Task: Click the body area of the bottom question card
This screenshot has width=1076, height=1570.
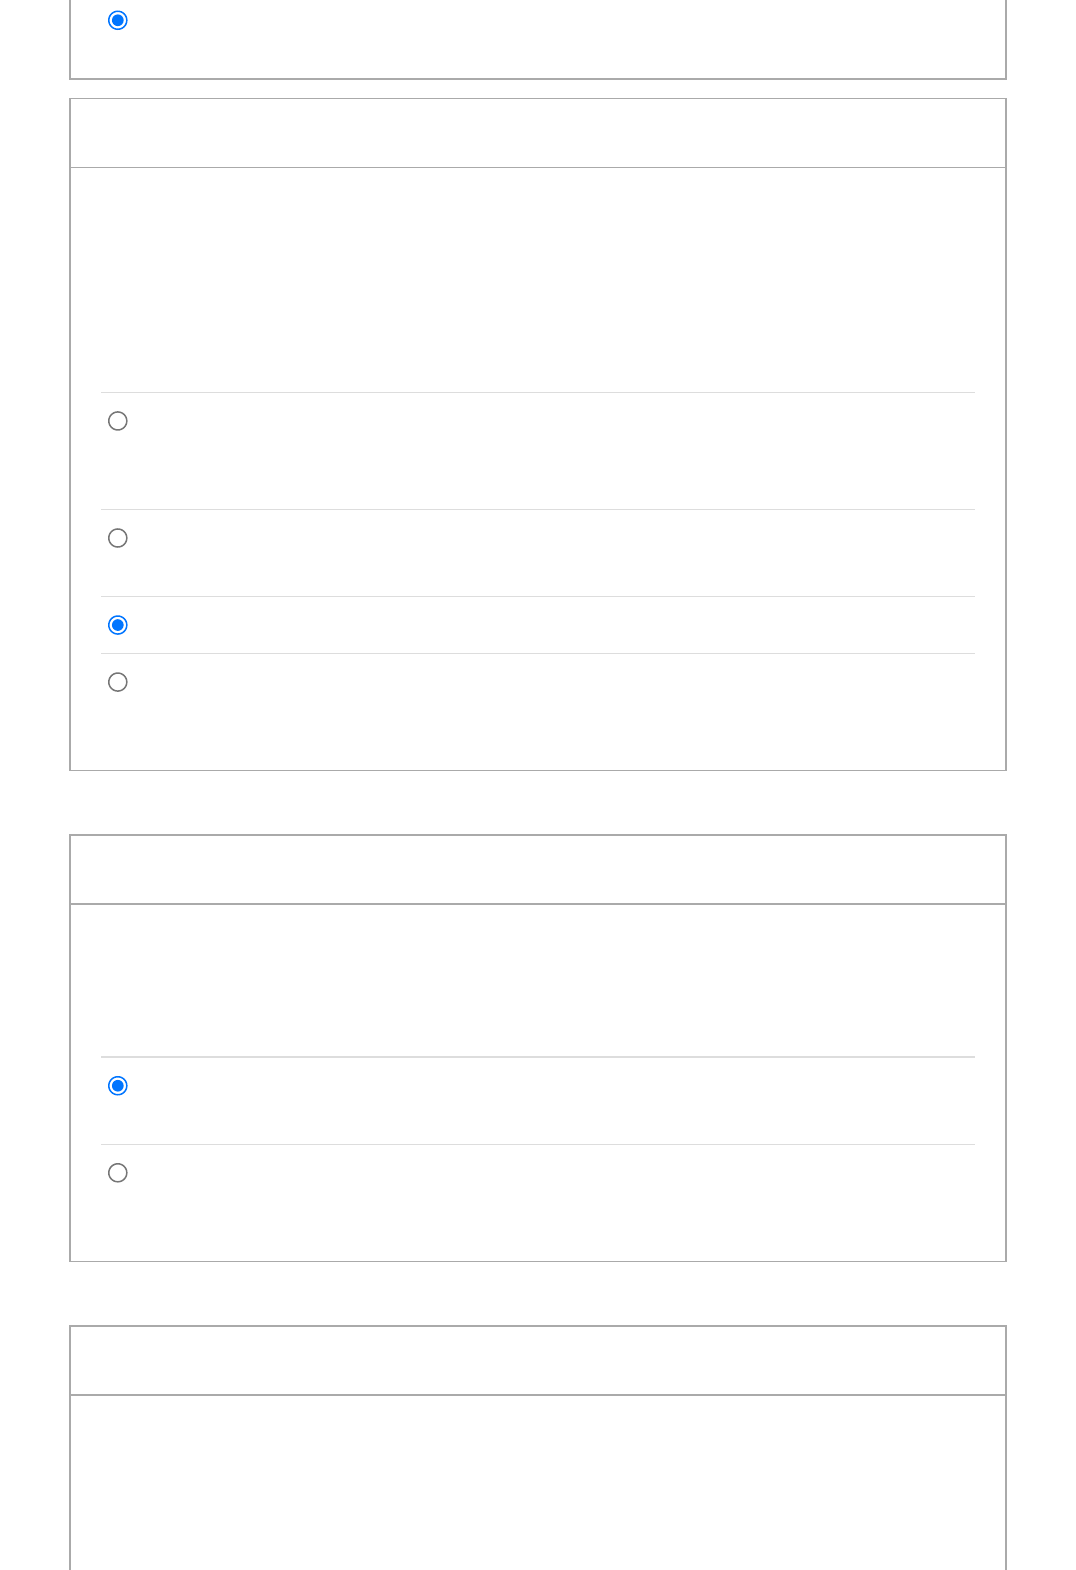Action: point(538,1483)
